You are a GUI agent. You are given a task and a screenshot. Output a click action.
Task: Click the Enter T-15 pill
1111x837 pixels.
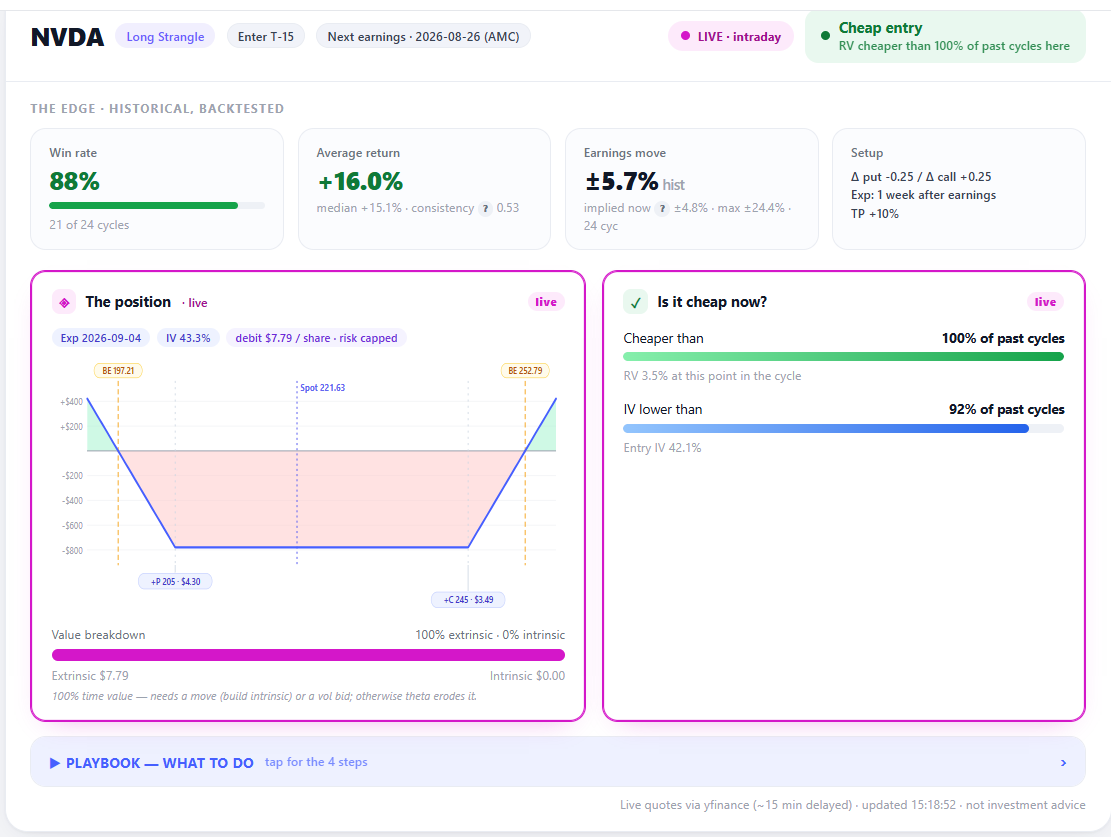pyautogui.click(x=266, y=37)
